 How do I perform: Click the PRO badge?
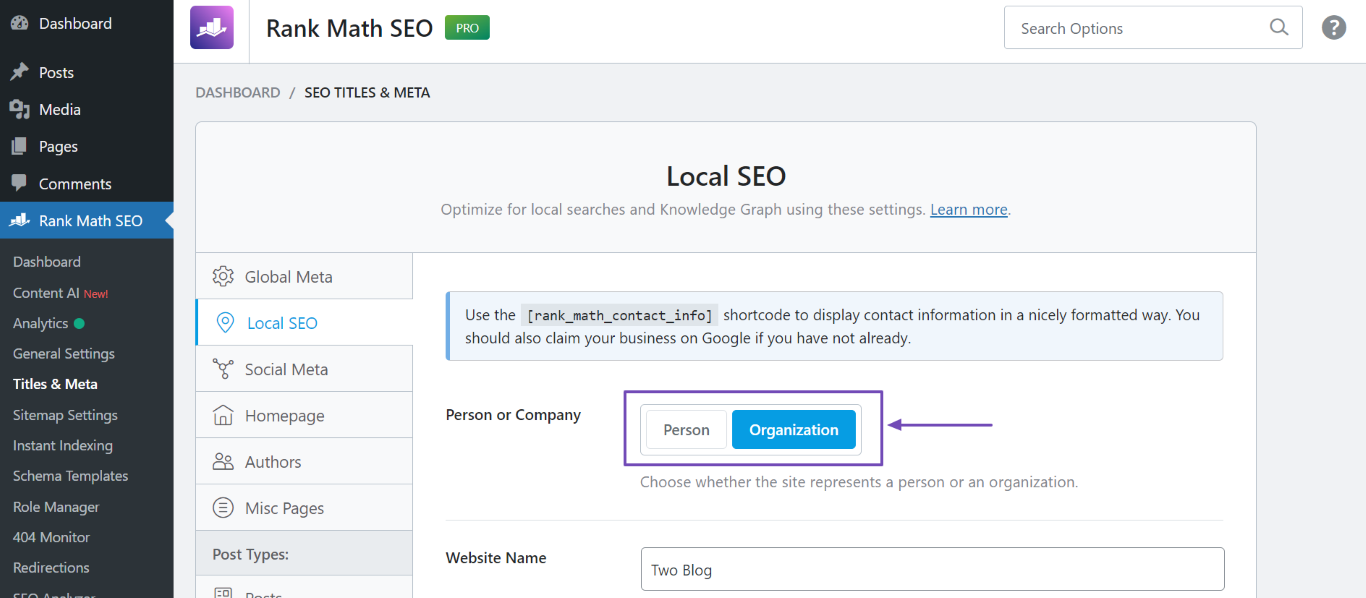[x=467, y=28]
